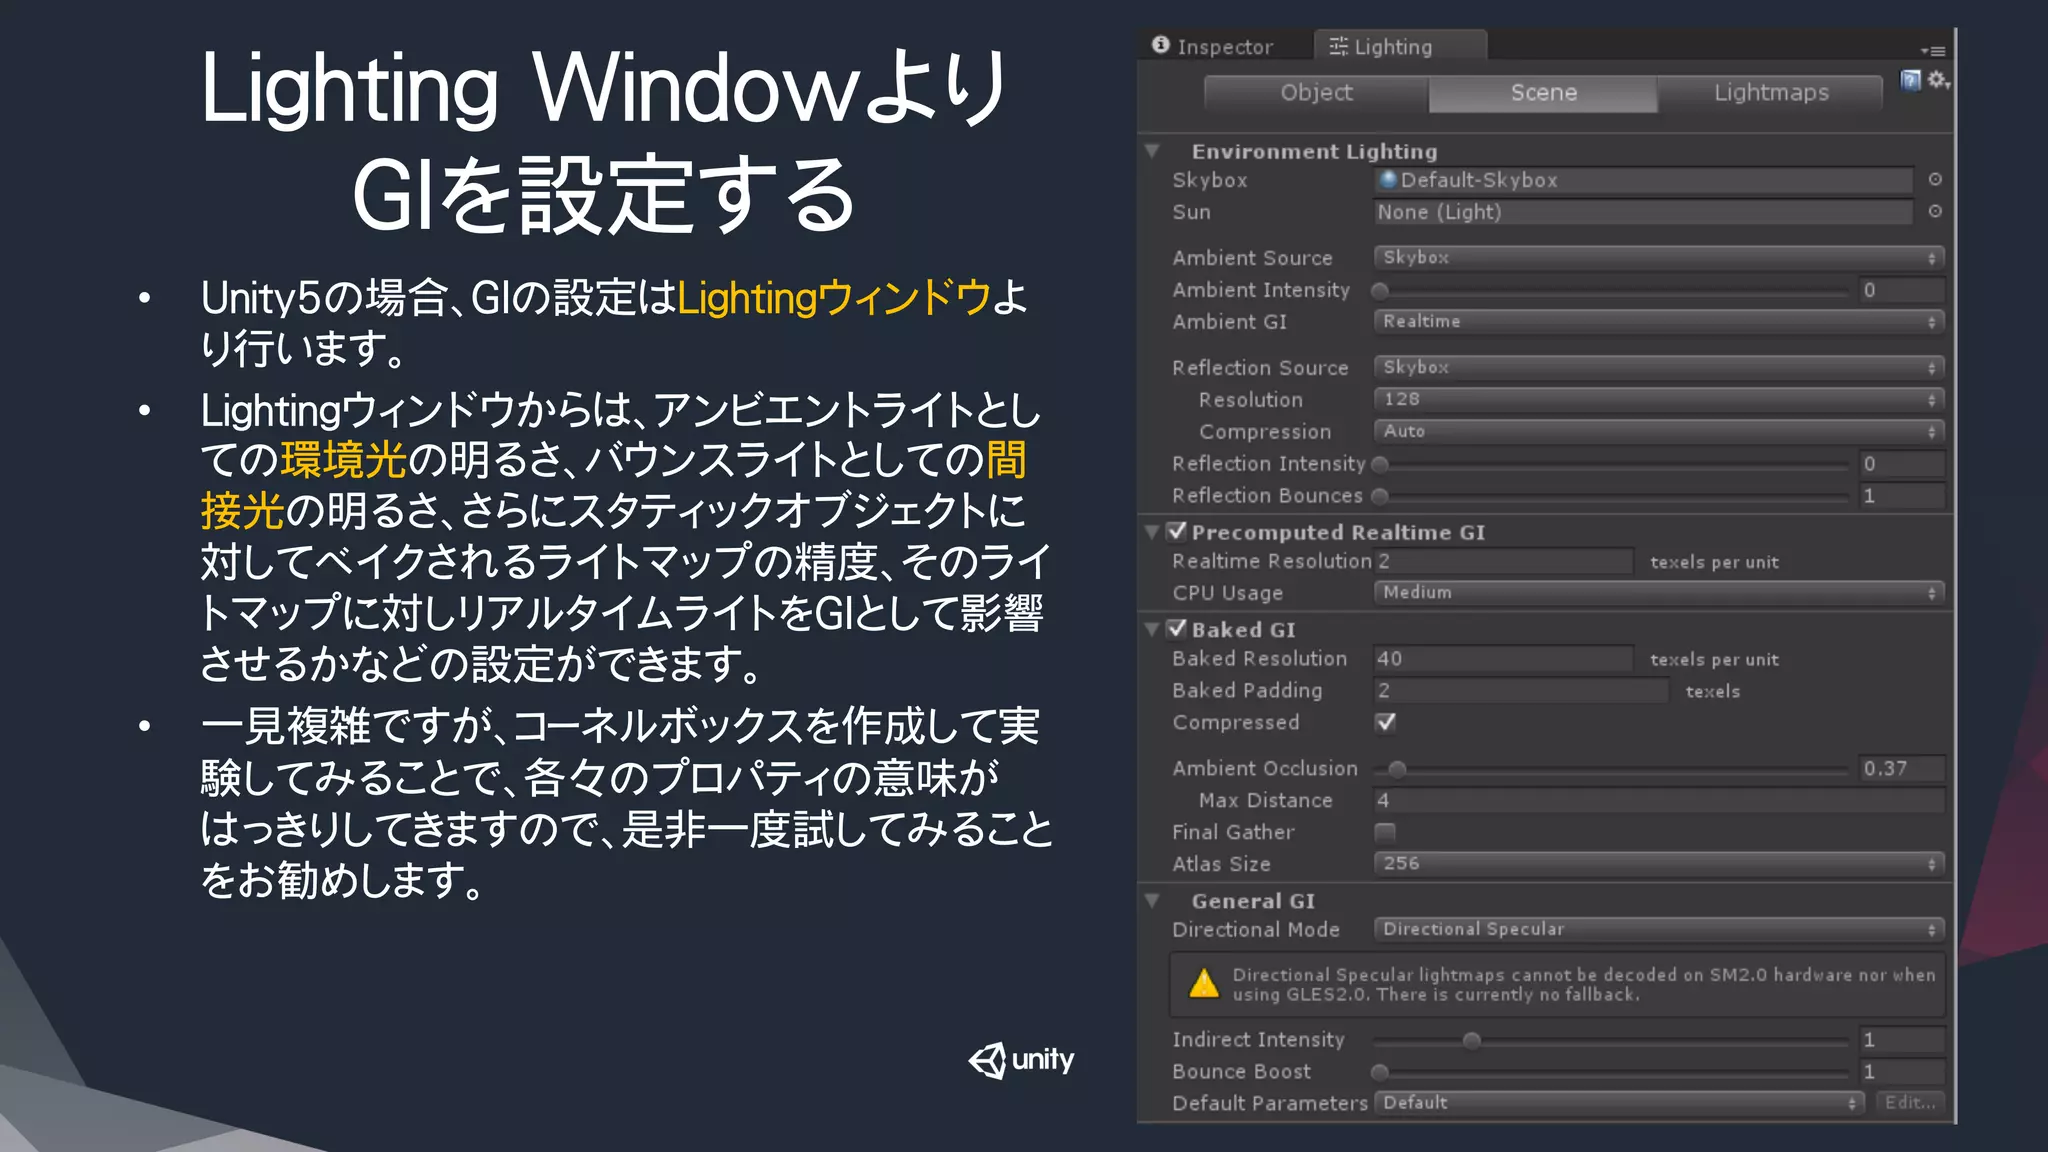Select the Scene tab
This screenshot has height=1152, width=2048.
(1543, 93)
